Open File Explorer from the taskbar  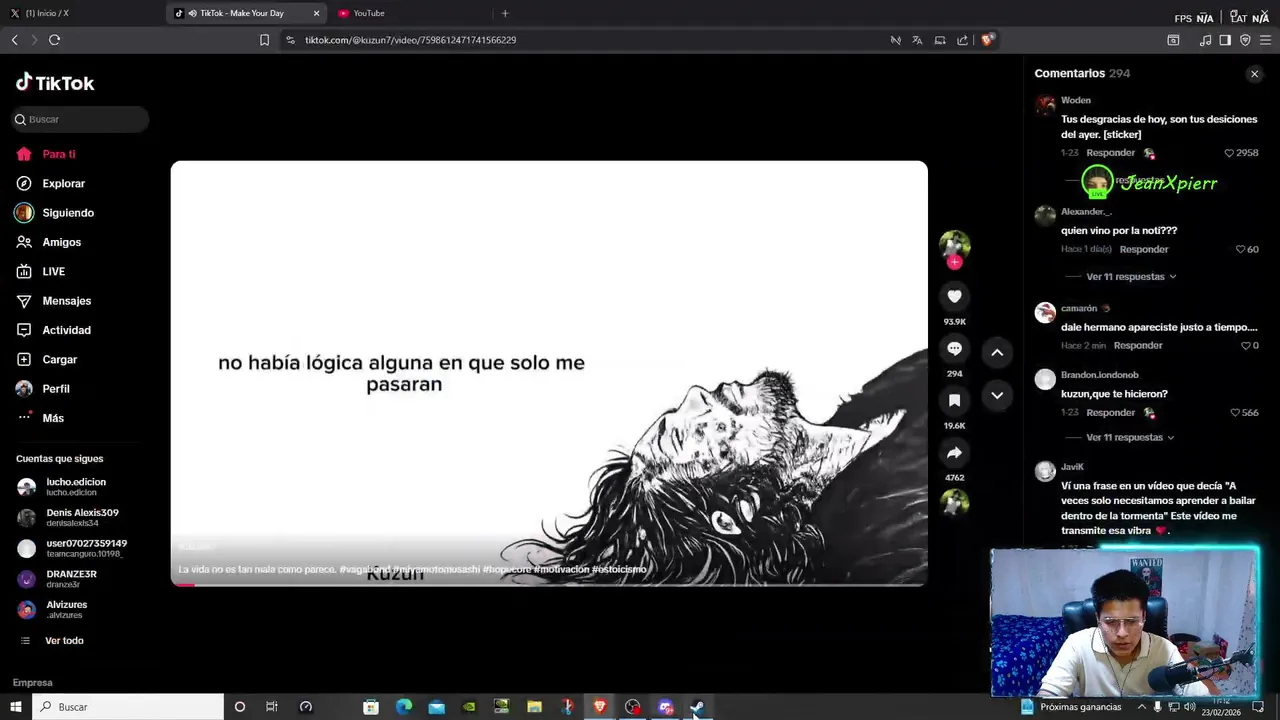coord(534,707)
